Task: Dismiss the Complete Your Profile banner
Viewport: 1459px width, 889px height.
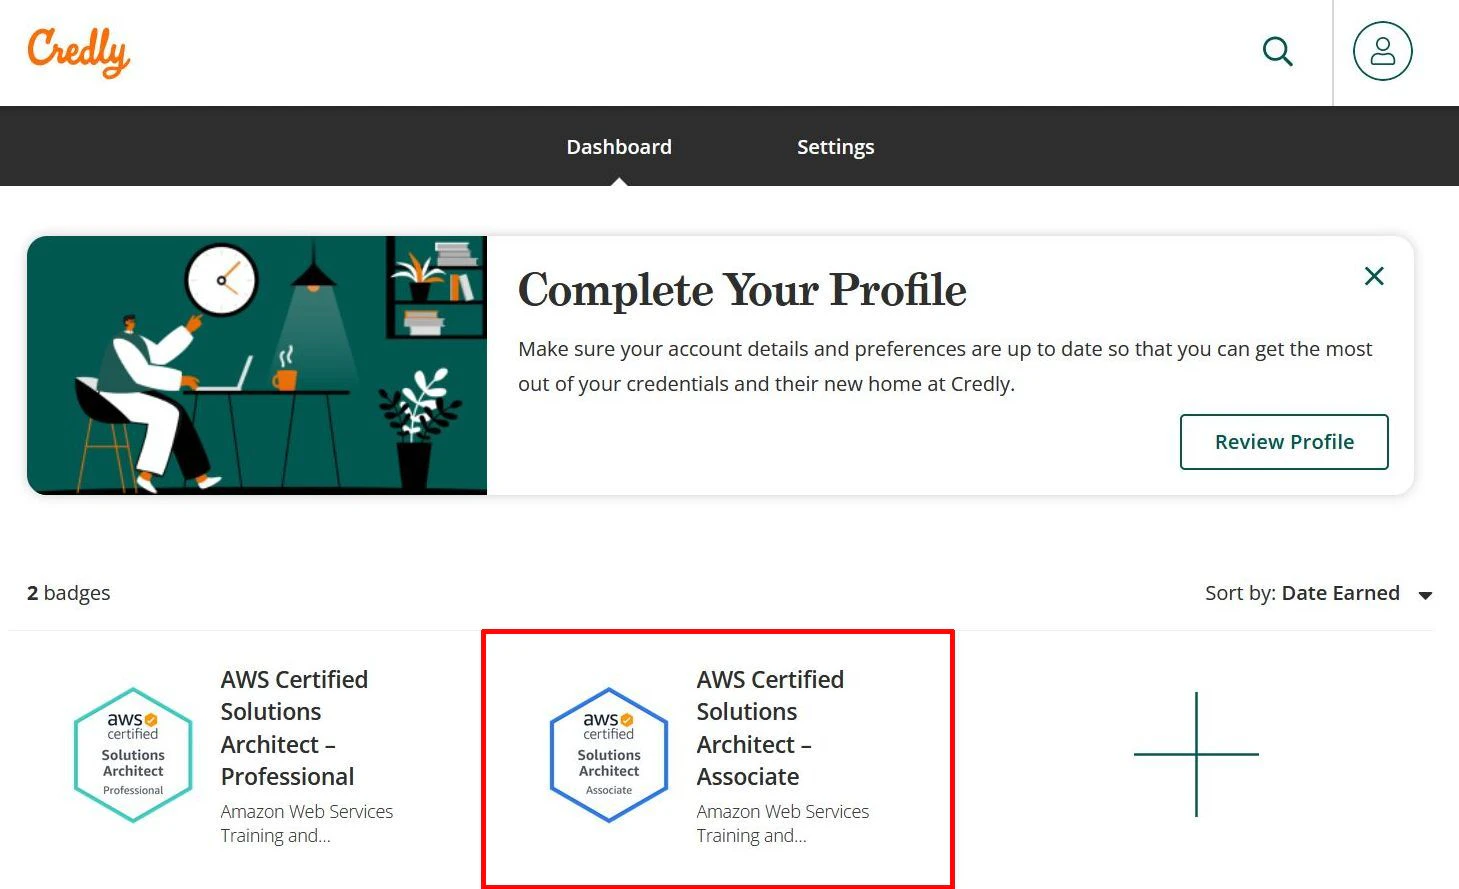Action: coord(1374,276)
